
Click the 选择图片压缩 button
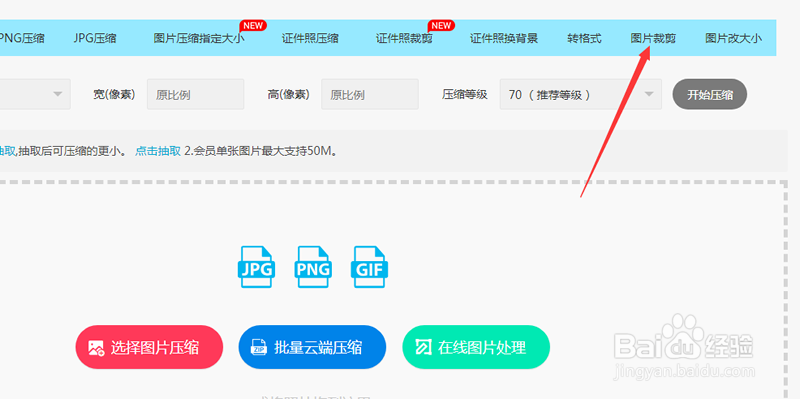pos(149,347)
